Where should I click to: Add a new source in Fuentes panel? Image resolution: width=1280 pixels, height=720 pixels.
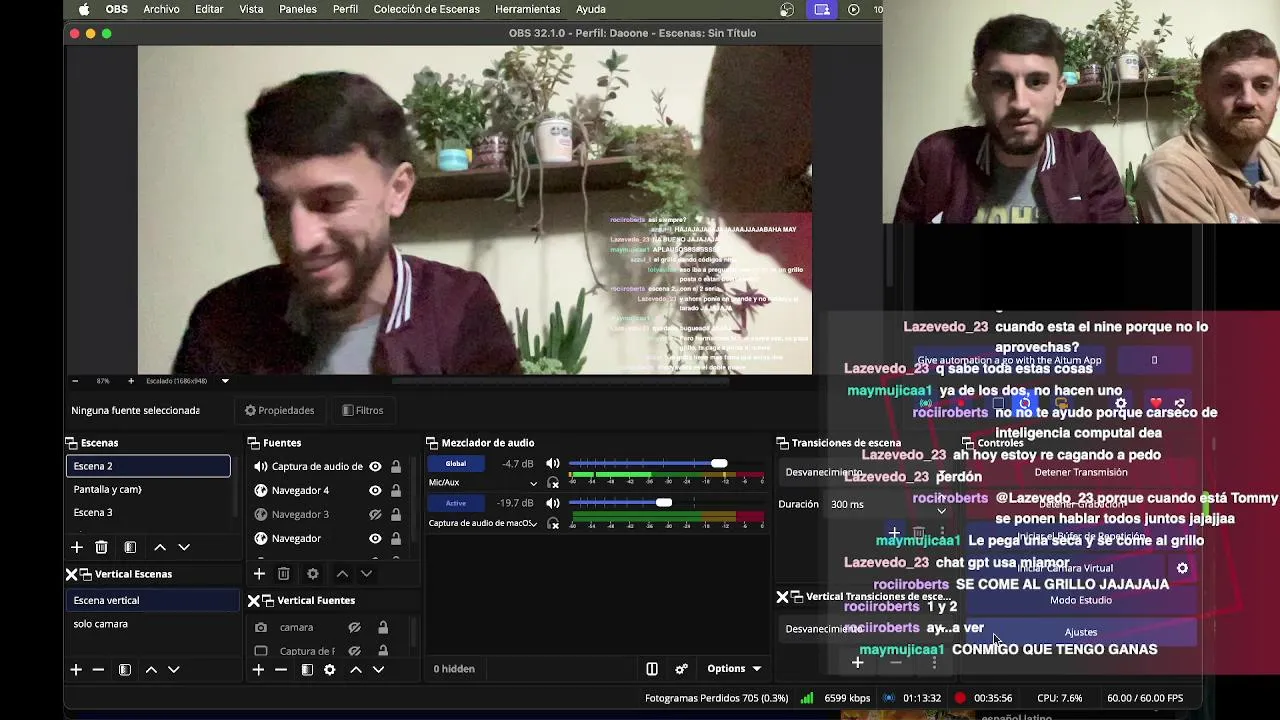259,573
